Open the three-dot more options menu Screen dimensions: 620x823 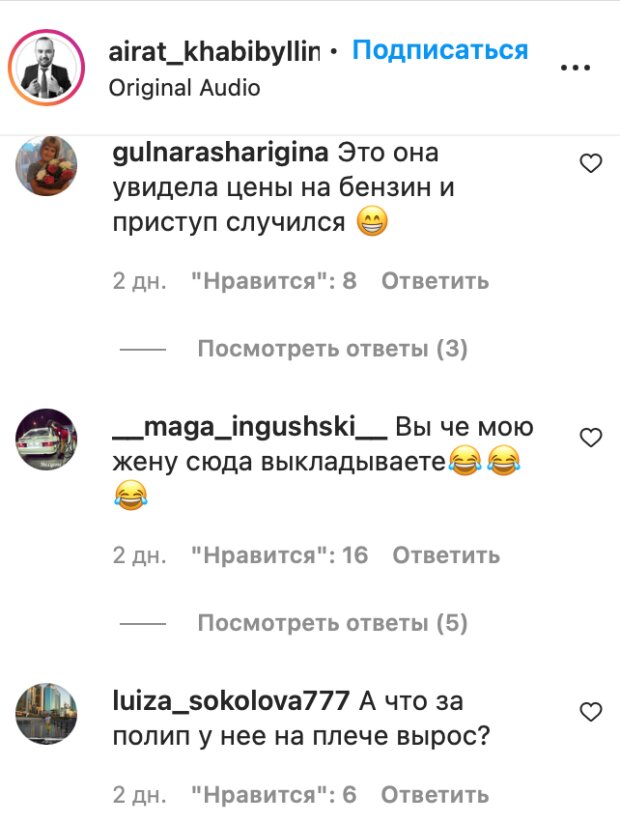click(x=575, y=68)
